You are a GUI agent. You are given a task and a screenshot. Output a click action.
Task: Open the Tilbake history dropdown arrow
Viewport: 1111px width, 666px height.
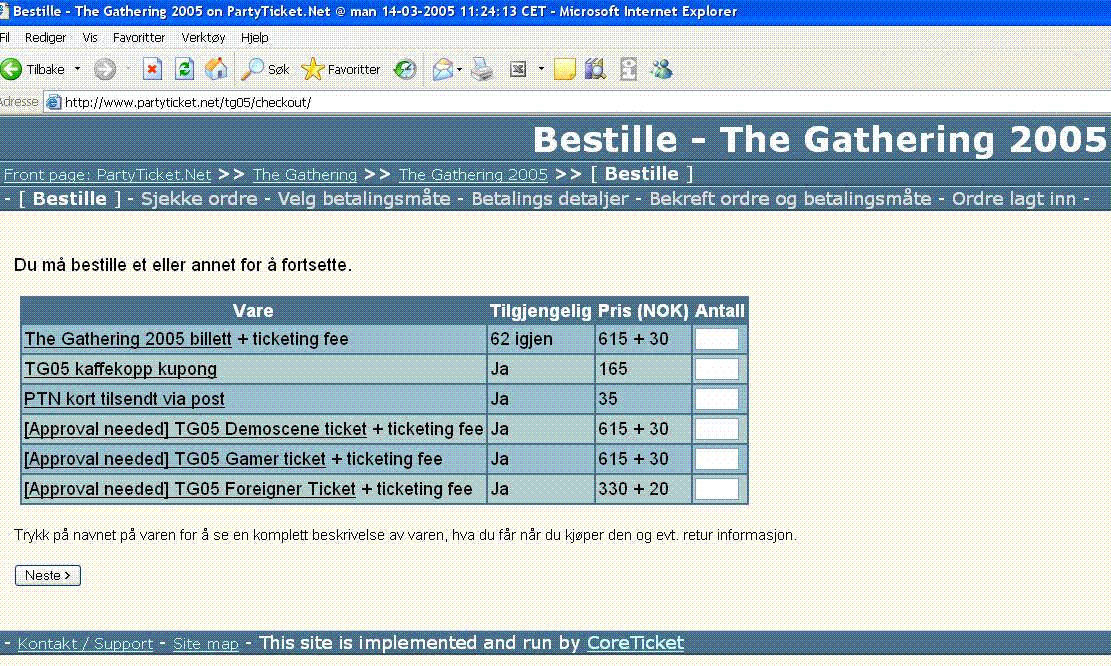point(77,69)
